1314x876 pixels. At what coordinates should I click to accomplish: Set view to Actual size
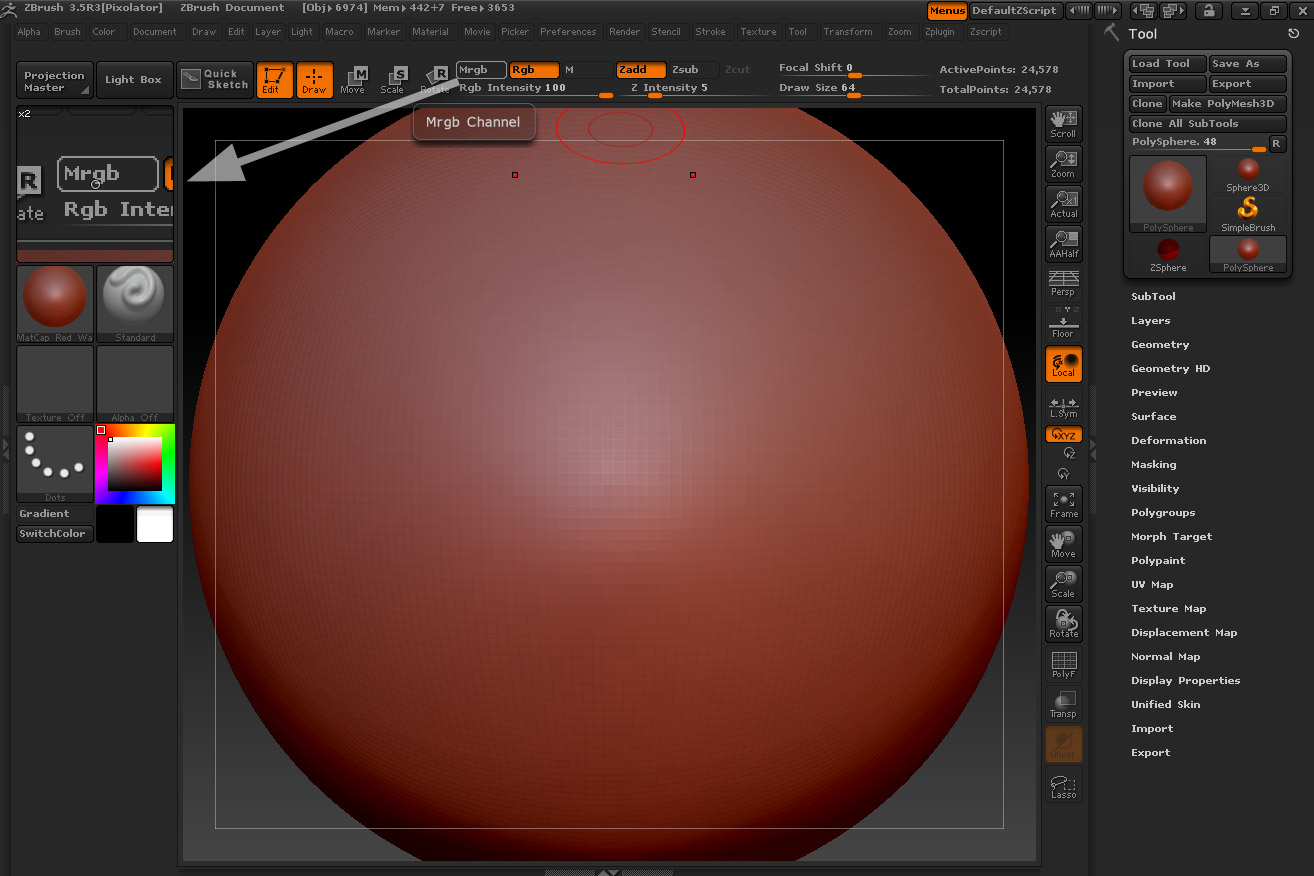(1063, 204)
